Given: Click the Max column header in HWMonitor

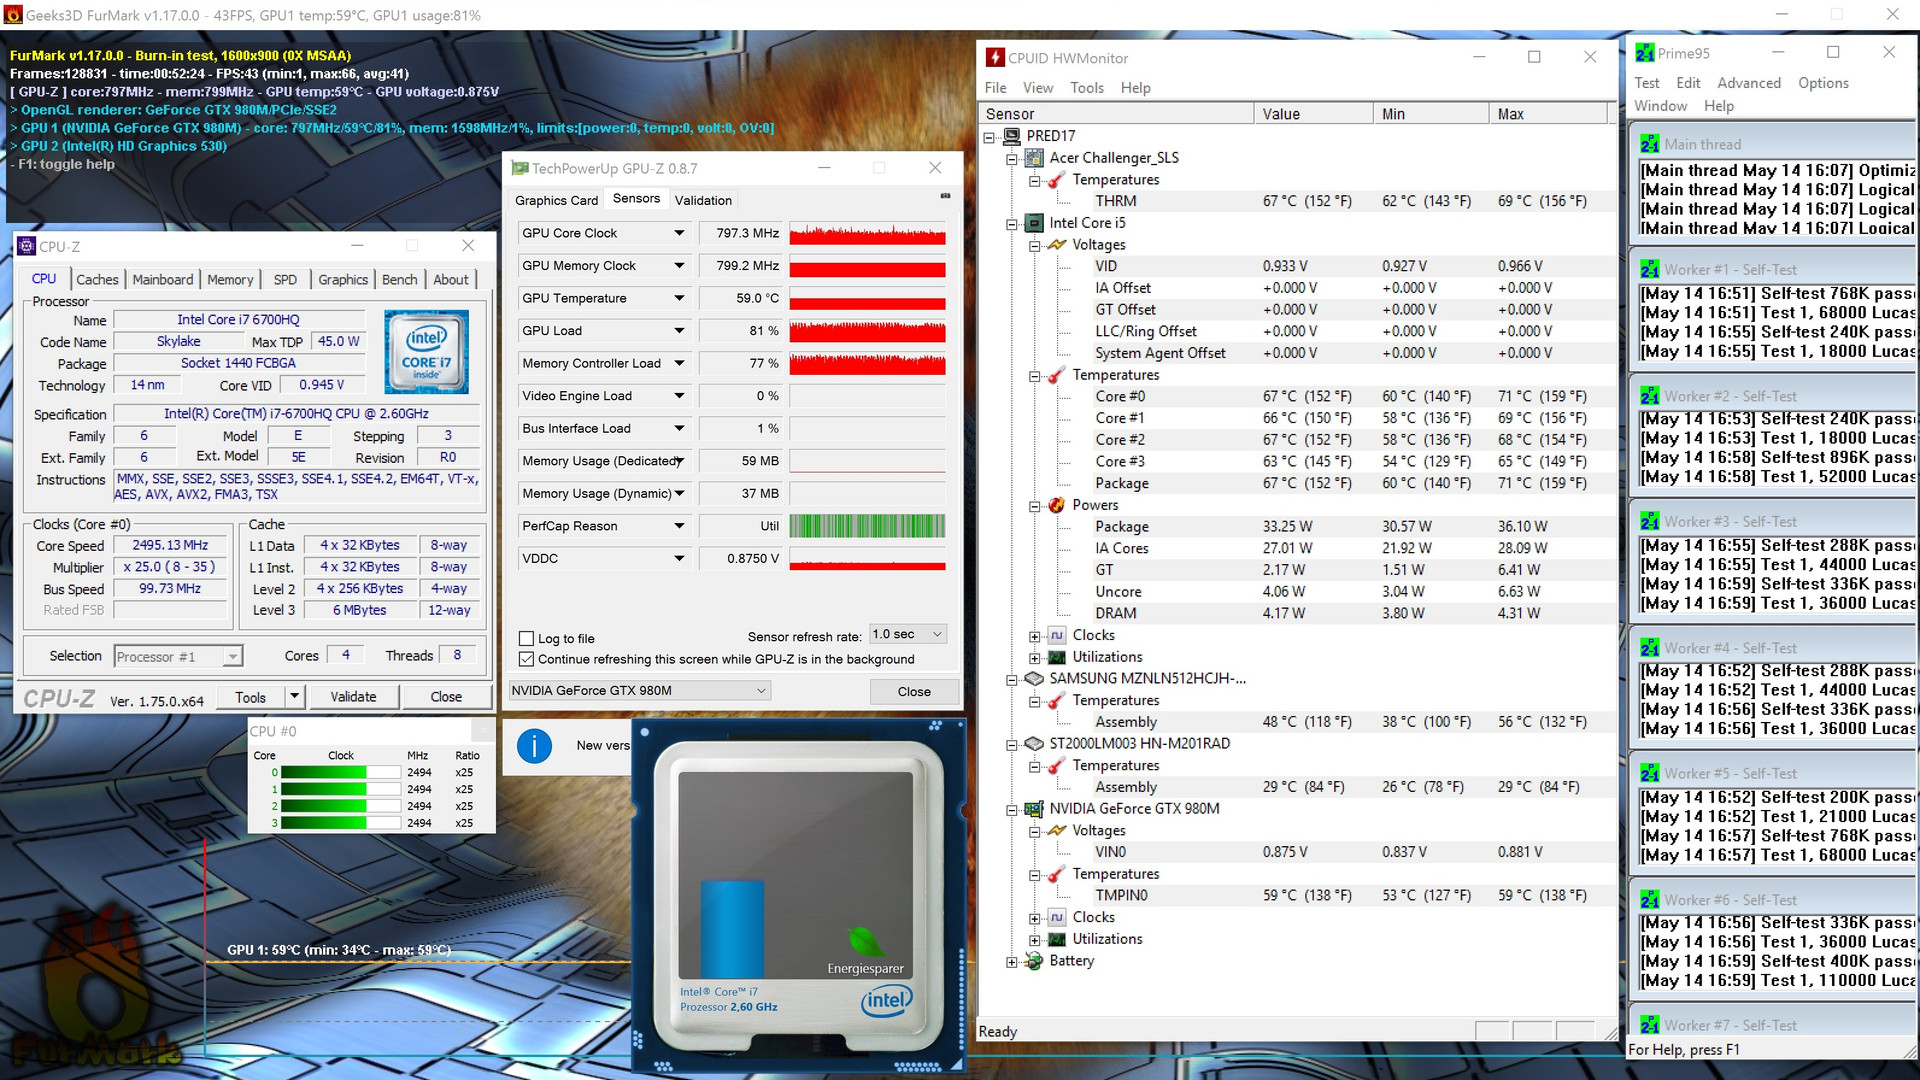Looking at the screenshot, I should tap(1548, 114).
